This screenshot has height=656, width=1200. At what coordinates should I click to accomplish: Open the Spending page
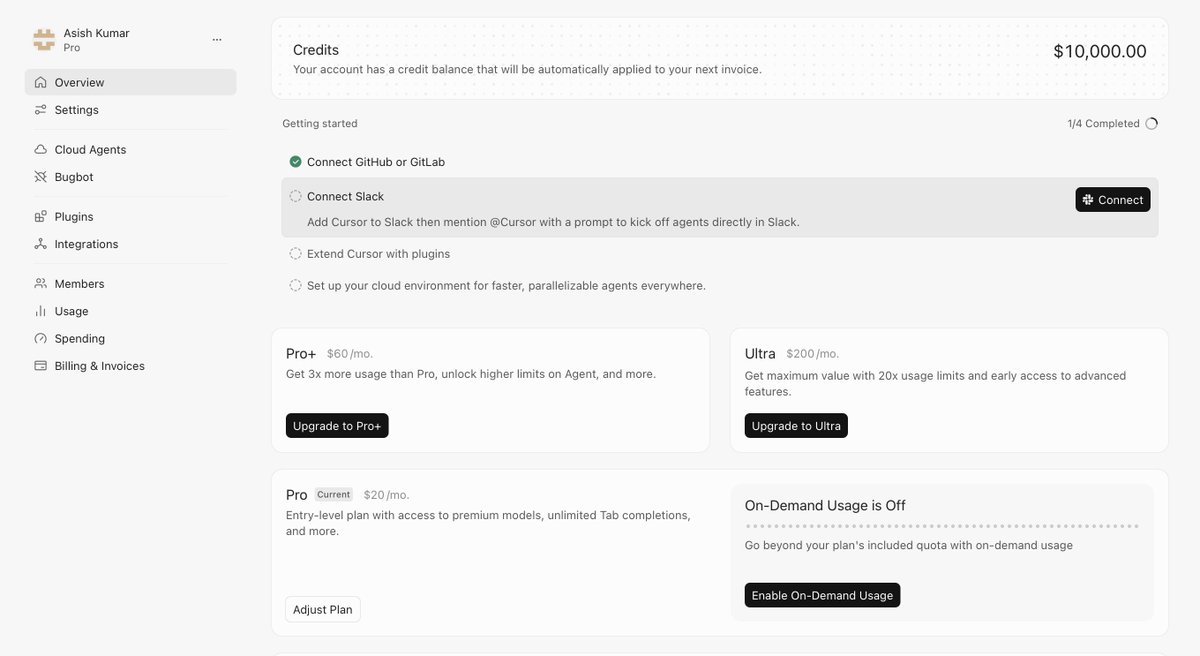click(131, 339)
